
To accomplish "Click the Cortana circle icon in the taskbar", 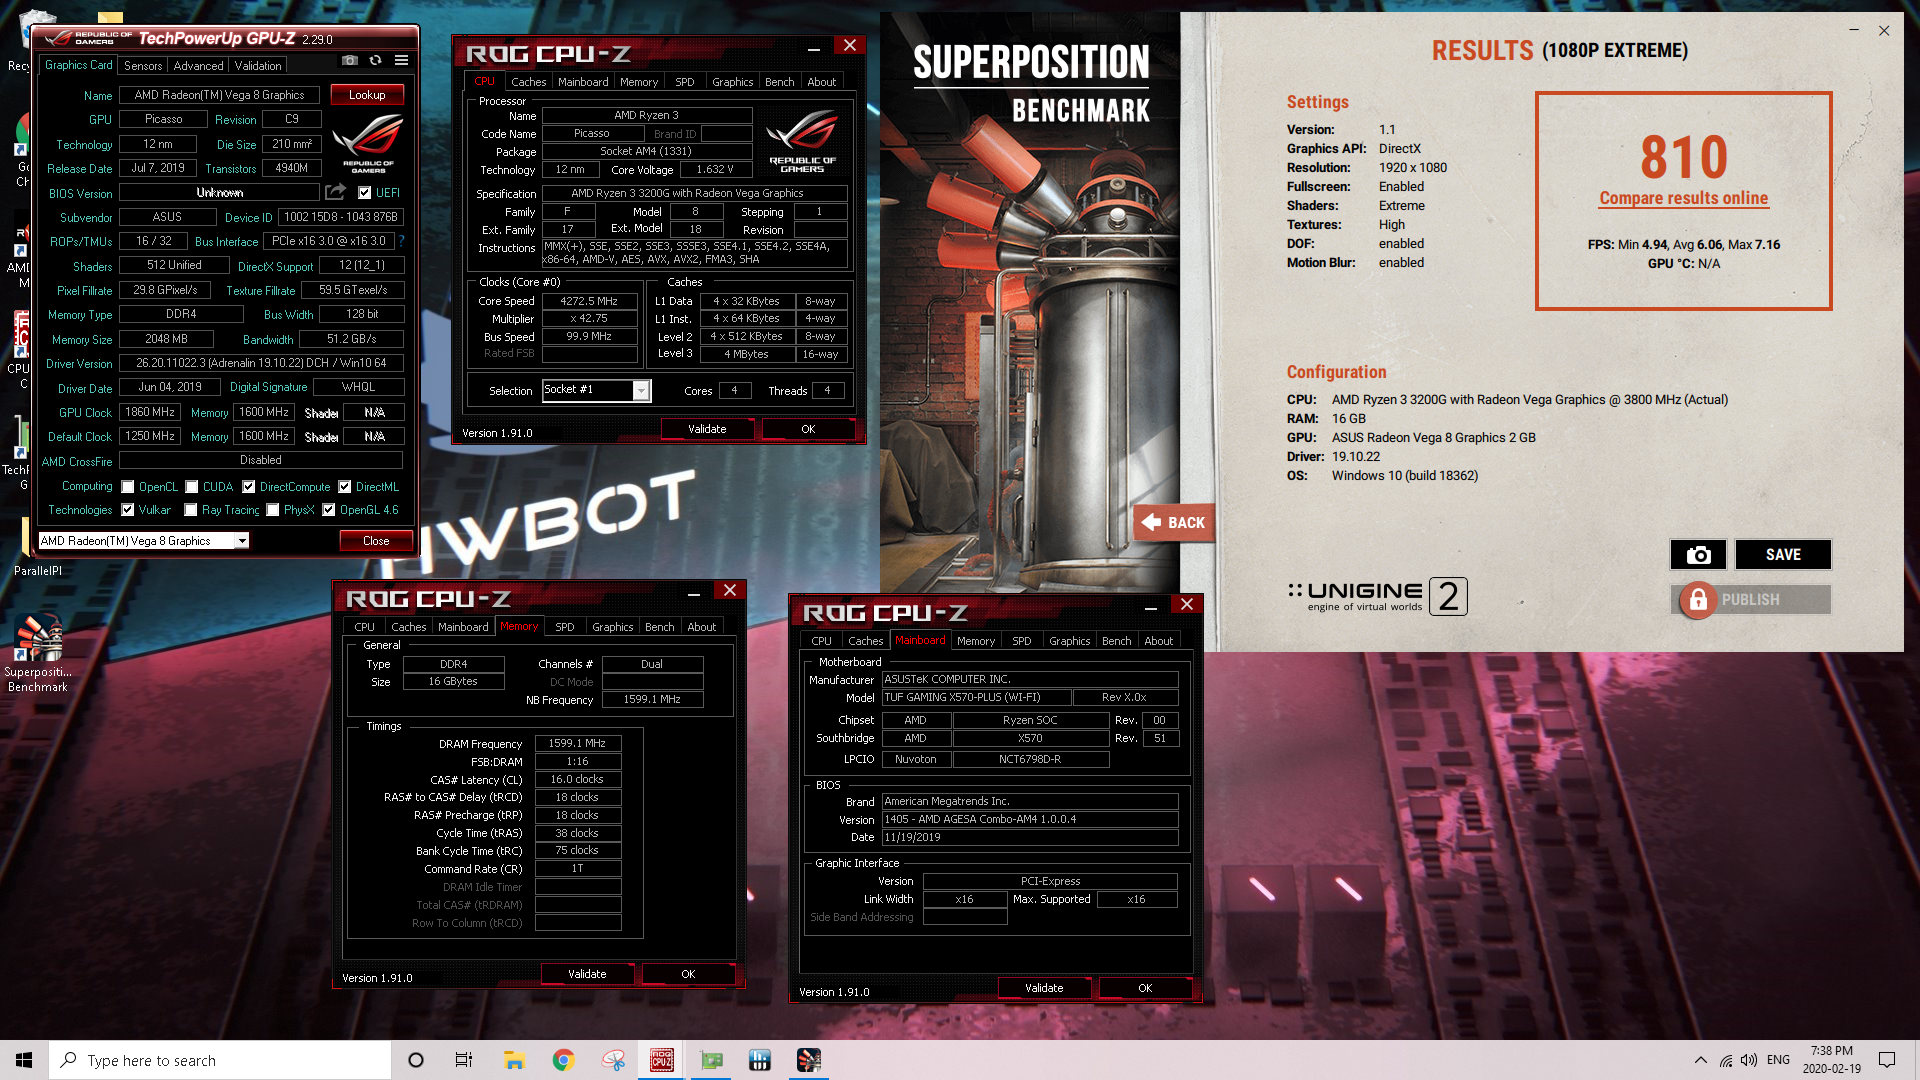I will tap(416, 1060).
